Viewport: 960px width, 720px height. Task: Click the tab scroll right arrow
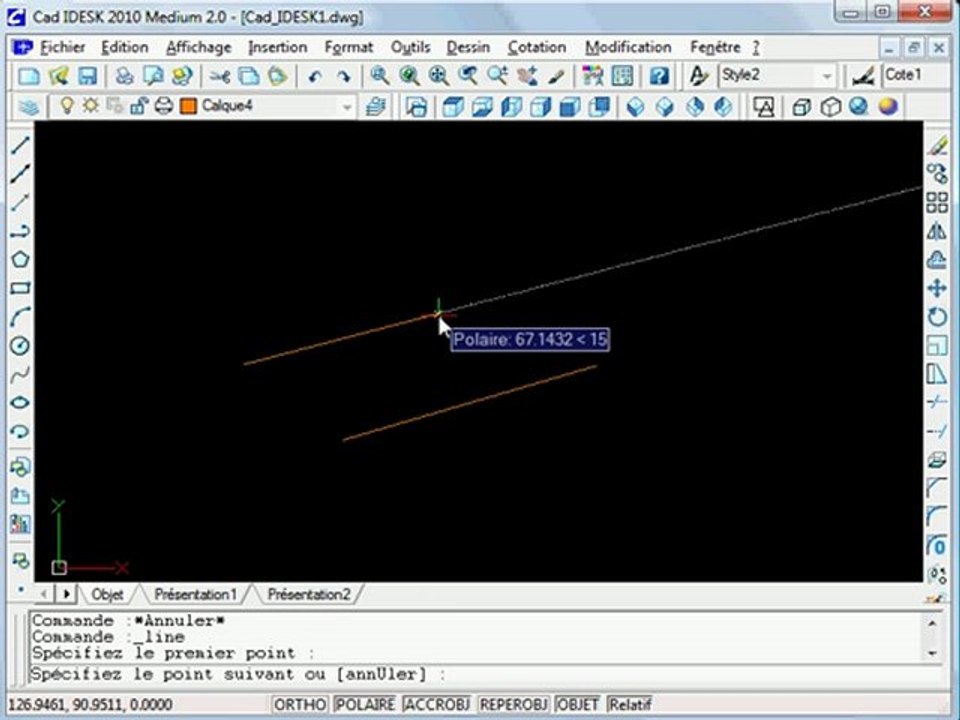[66, 594]
